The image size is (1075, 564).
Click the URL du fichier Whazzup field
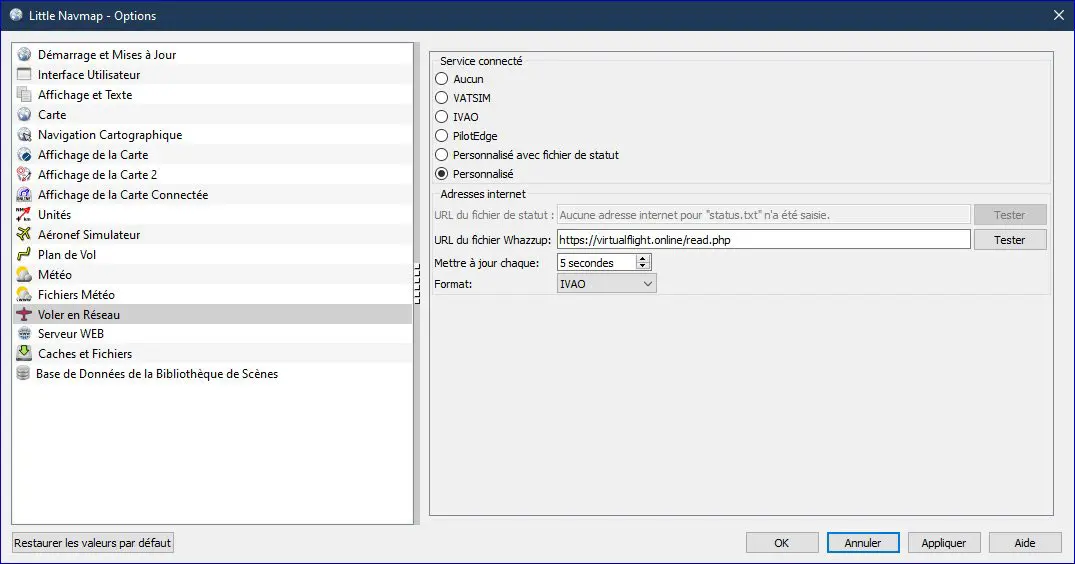(x=764, y=240)
